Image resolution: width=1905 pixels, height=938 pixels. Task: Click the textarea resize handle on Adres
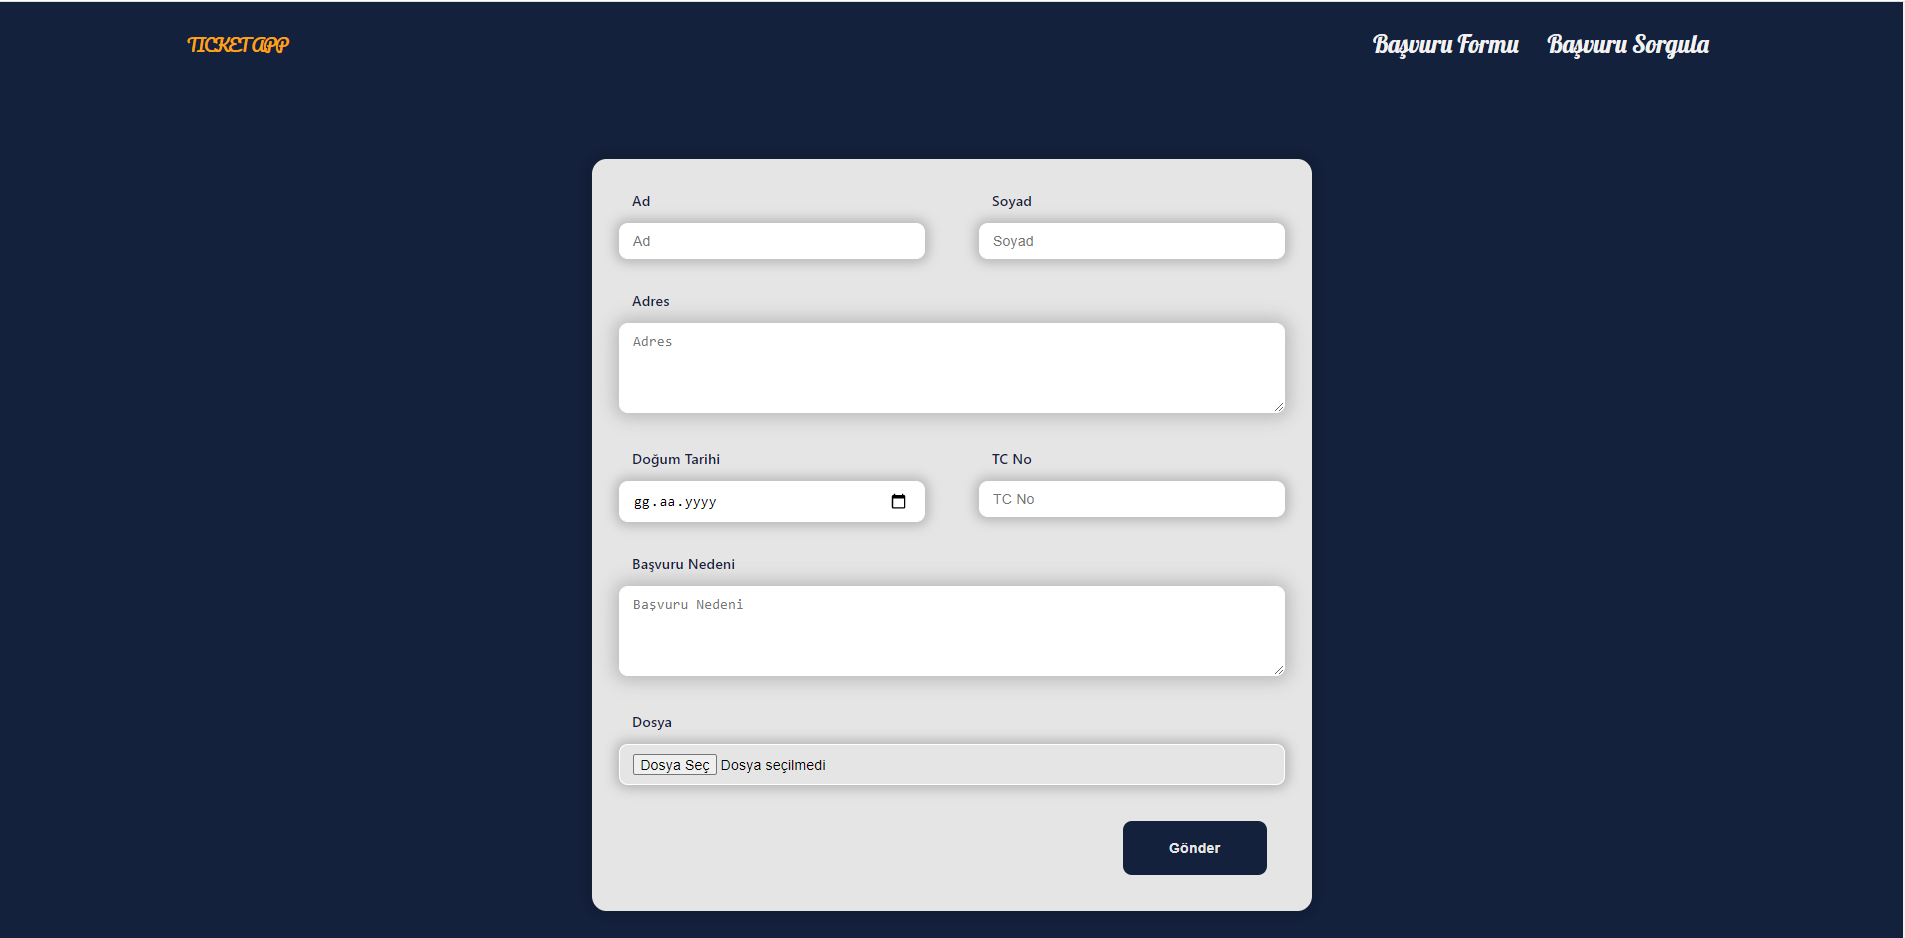(1278, 406)
